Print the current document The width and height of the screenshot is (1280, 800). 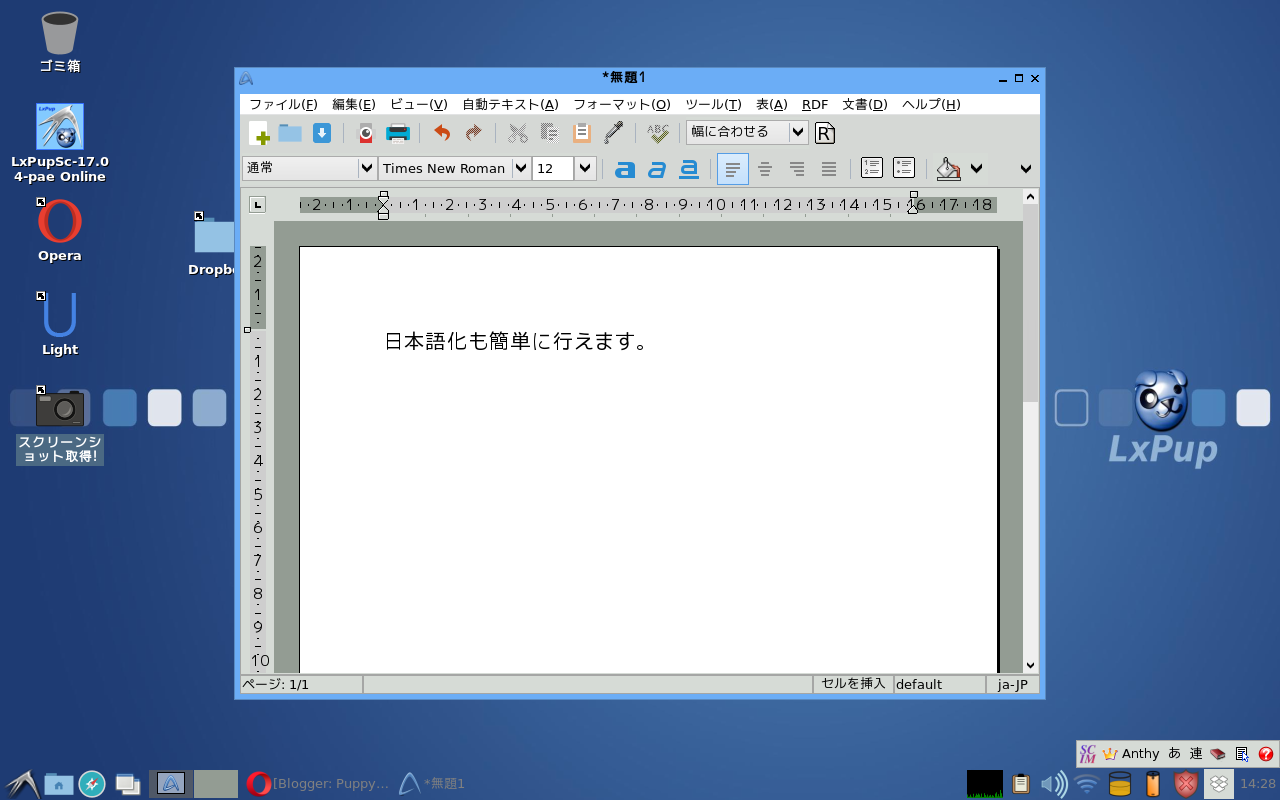pos(397,132)
